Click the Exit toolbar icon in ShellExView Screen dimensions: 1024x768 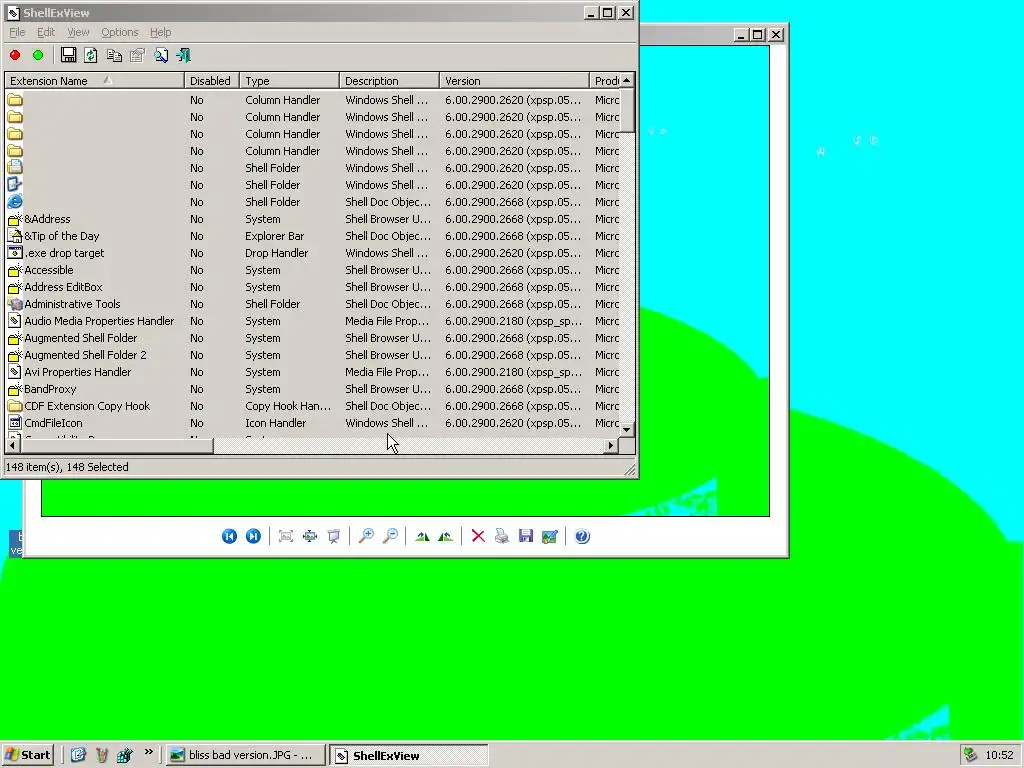[x=184, y=56]
